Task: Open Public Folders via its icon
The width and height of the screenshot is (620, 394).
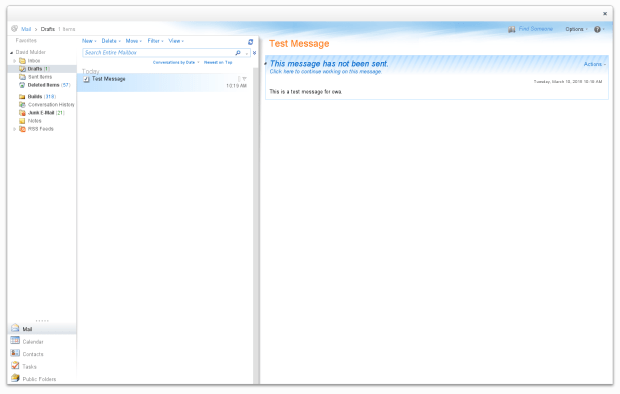Action: 15,378
